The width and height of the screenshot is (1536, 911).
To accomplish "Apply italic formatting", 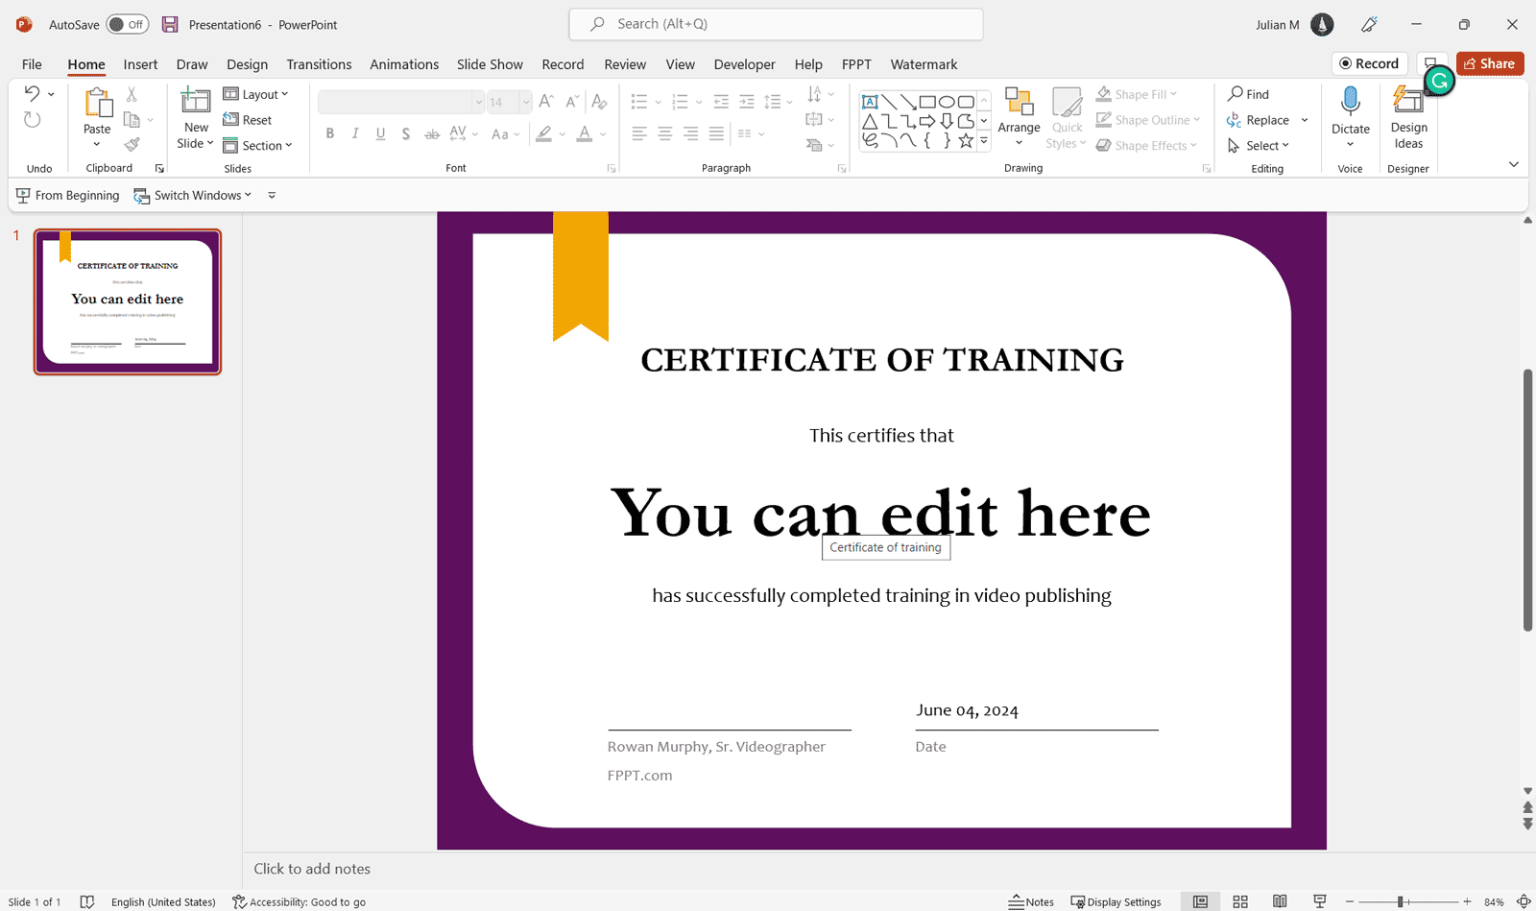I will (x=355, y=133).
